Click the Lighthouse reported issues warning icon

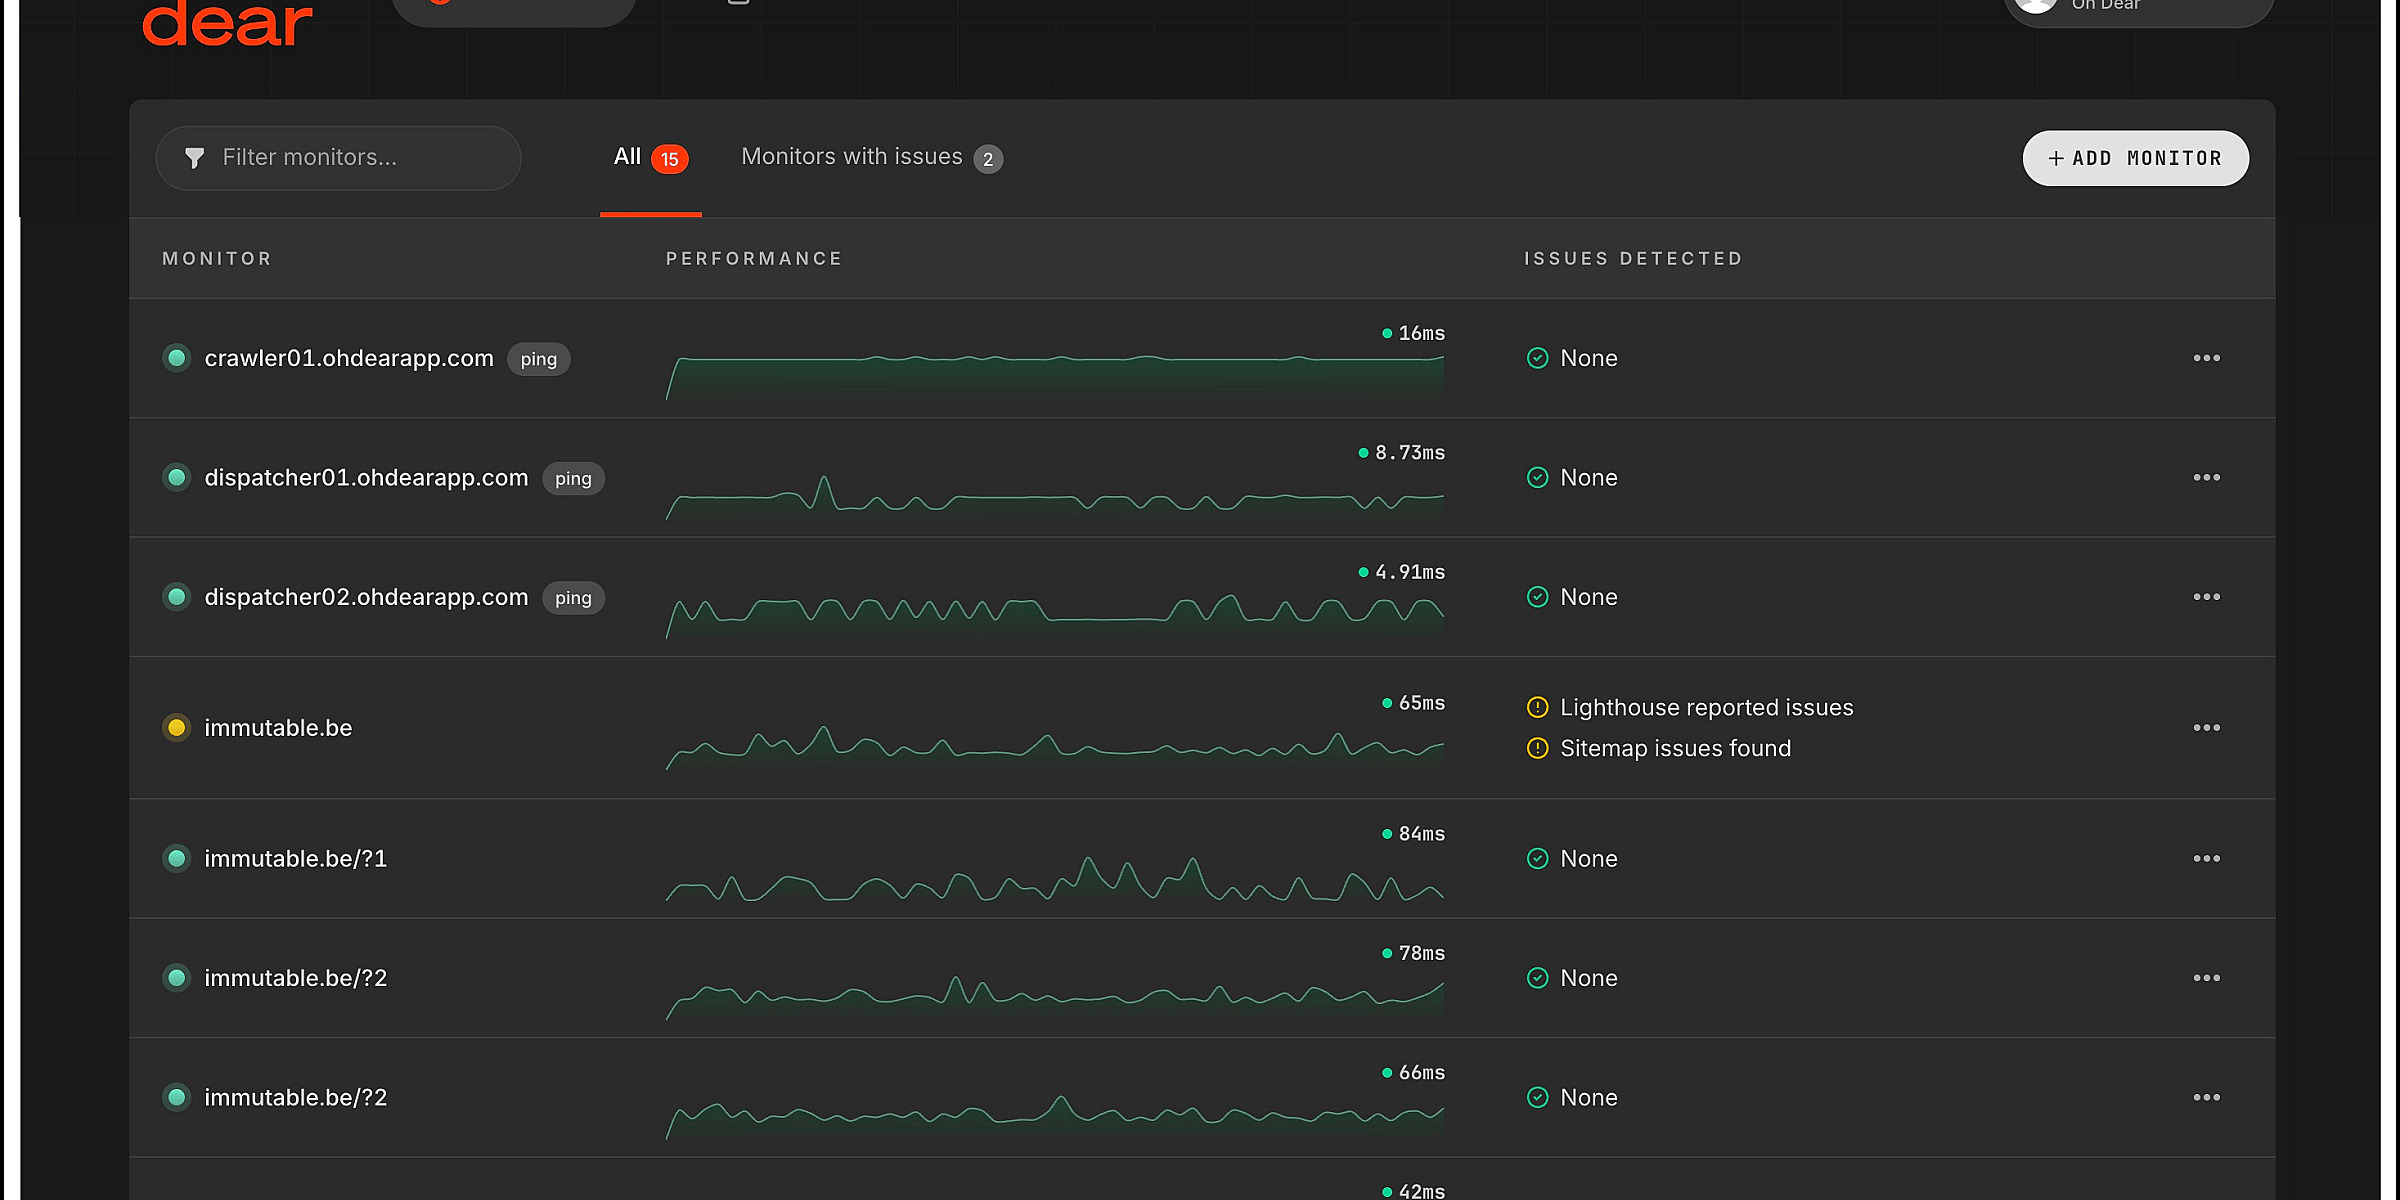(1538, 707)
